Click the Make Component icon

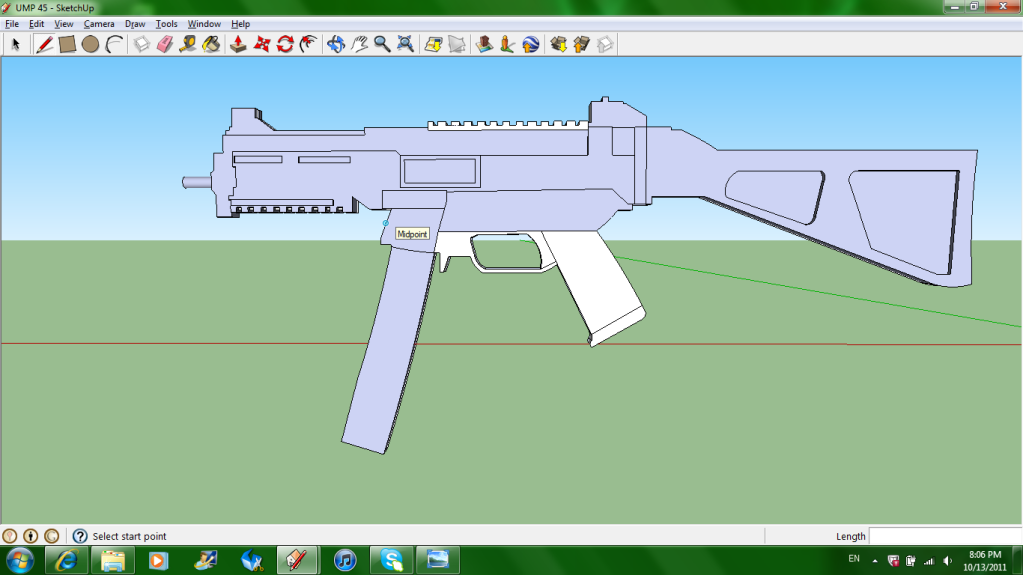(142, 44)
